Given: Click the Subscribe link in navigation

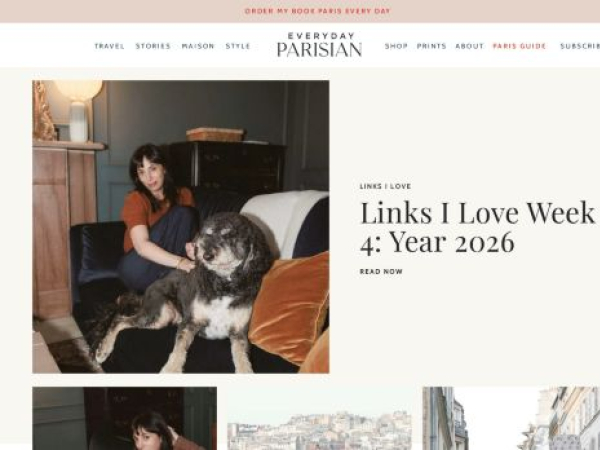Looking at the screenshot, I should tap(580, 46).
